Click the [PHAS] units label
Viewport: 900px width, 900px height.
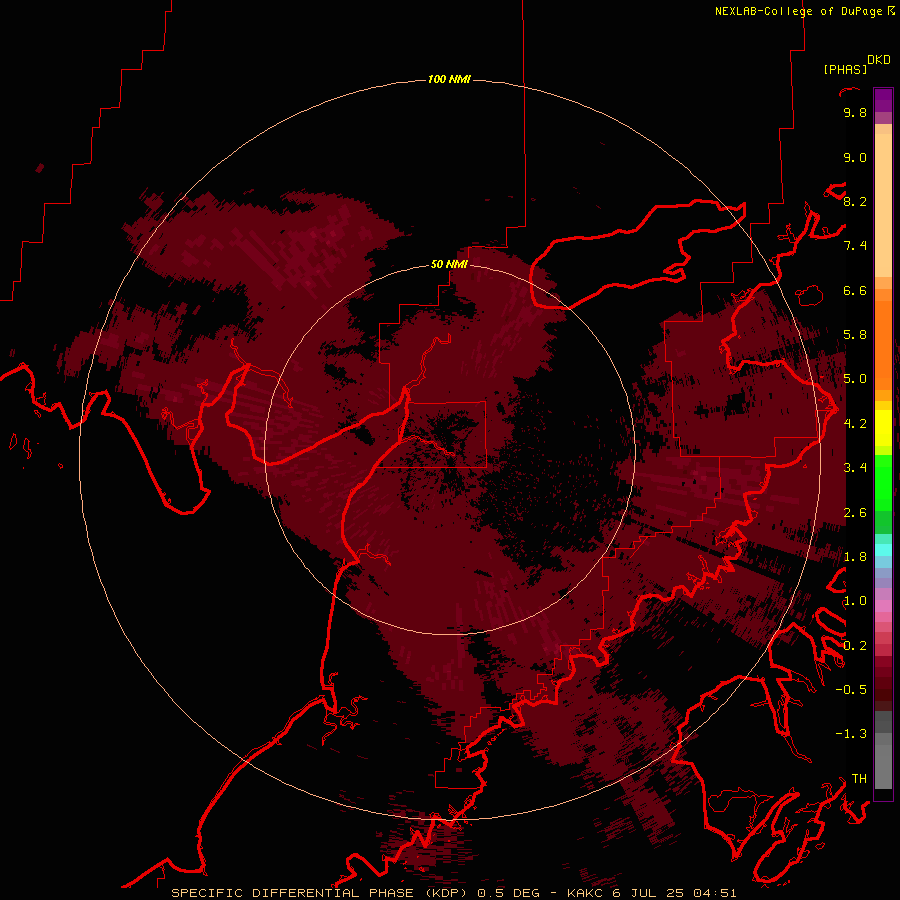(845, 70)
